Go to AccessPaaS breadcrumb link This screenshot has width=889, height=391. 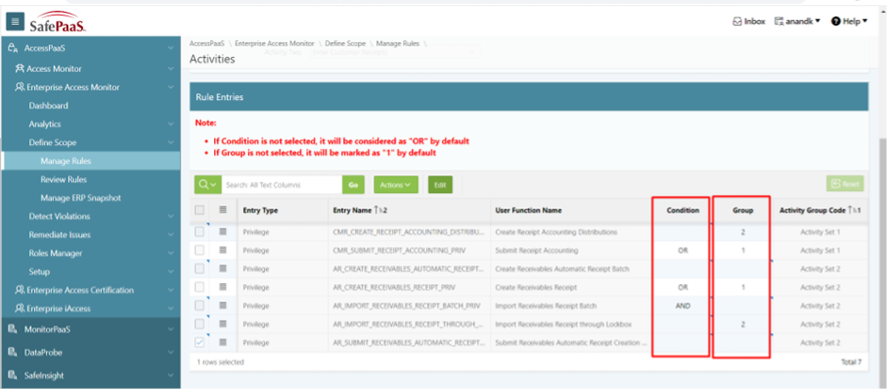point(207,44)
